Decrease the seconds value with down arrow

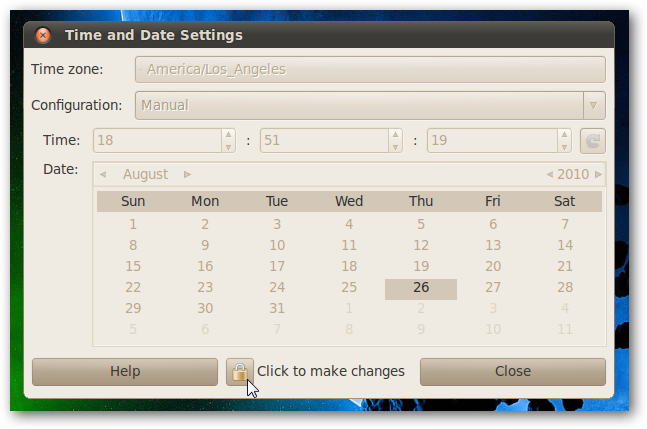(x=564, y=147)
